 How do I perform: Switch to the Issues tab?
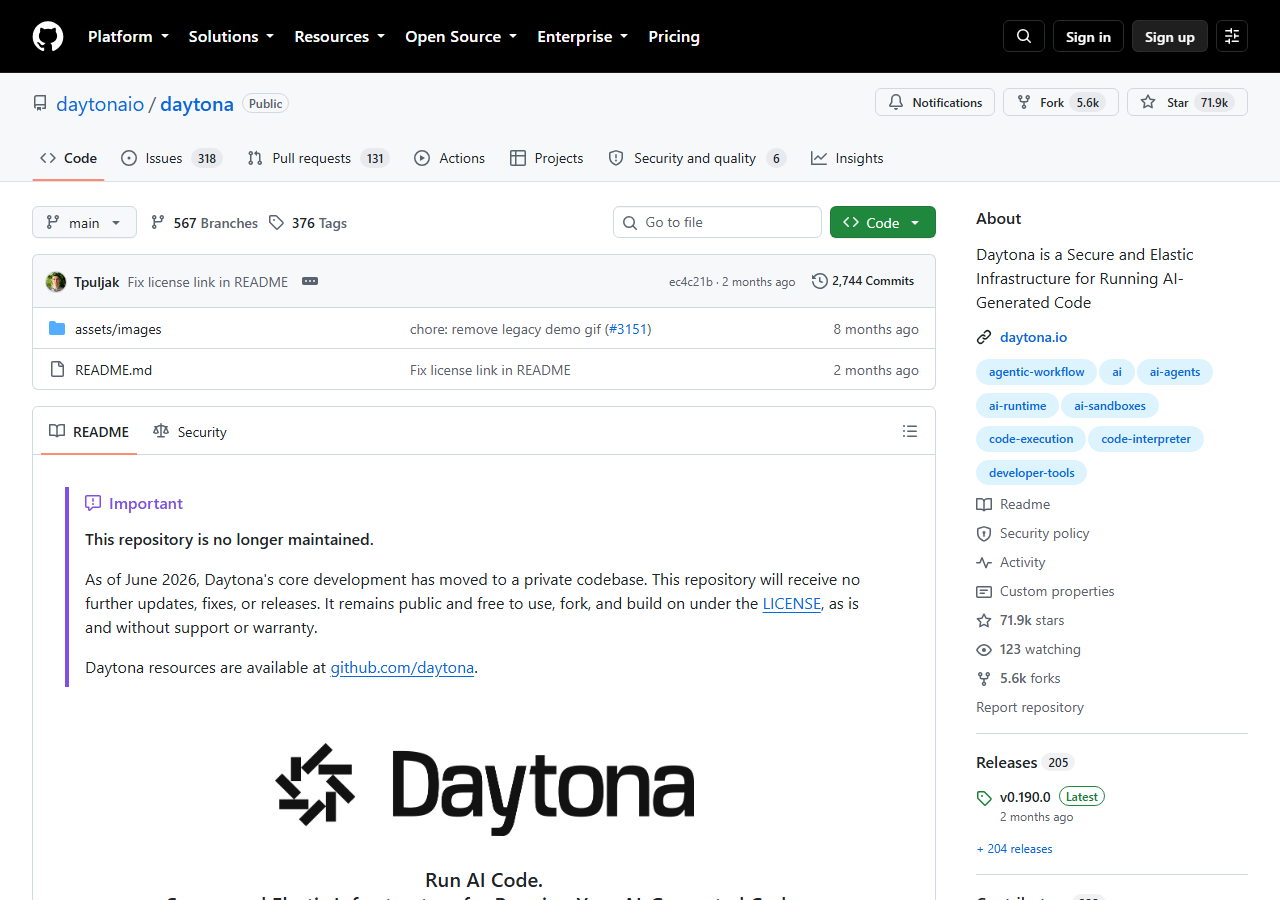coord(171,158)
